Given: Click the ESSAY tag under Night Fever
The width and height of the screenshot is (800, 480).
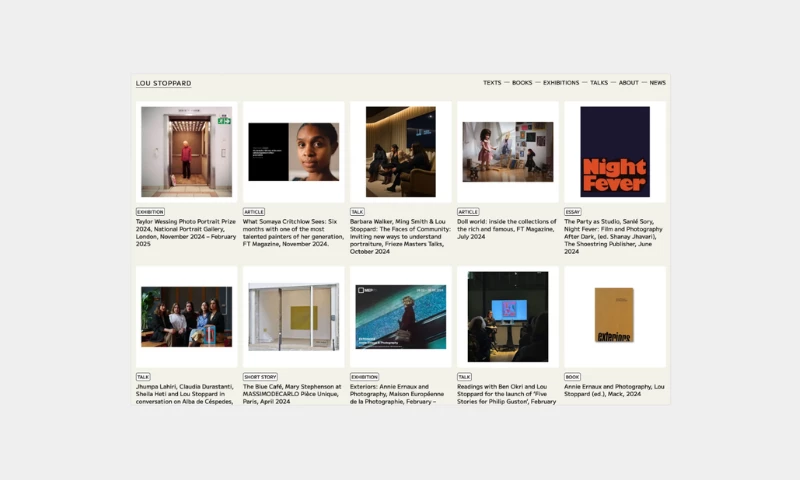Looking at the screenshot, I should tap(573, 212).
